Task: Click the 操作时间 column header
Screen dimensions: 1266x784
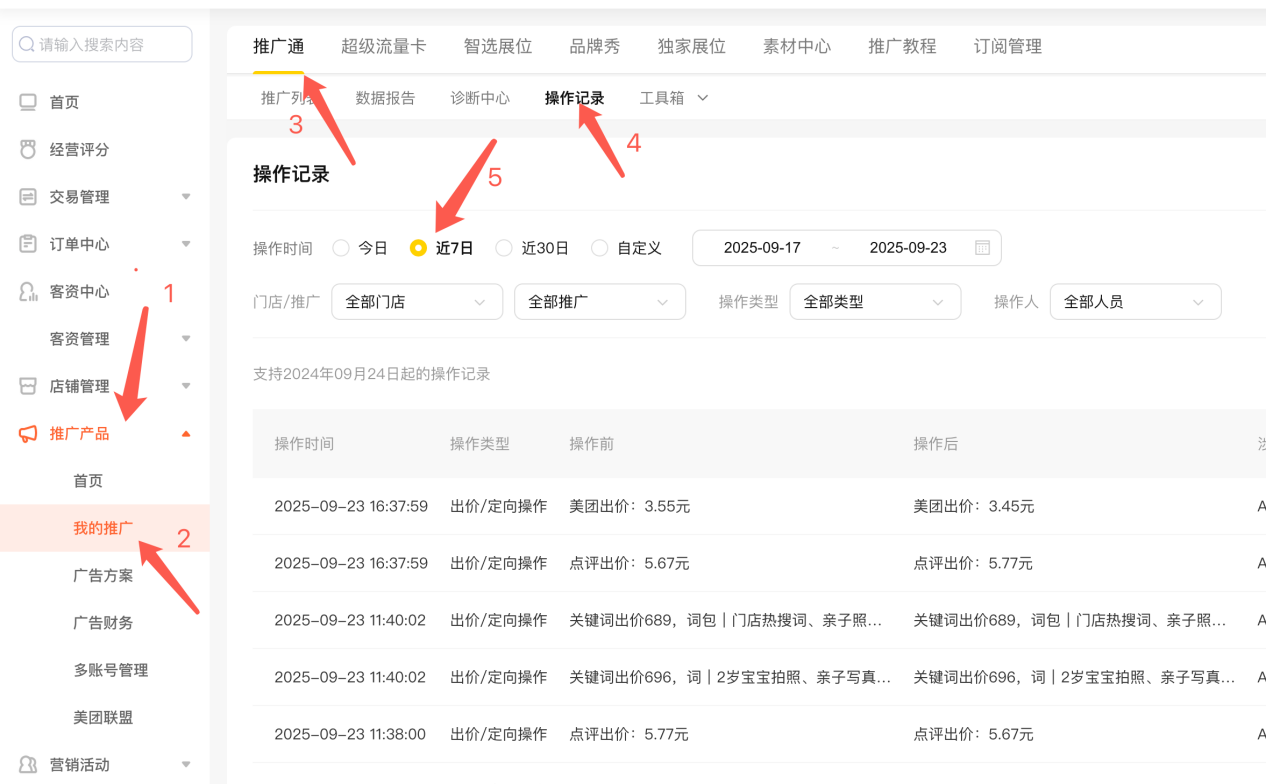Action: point(304,444)
